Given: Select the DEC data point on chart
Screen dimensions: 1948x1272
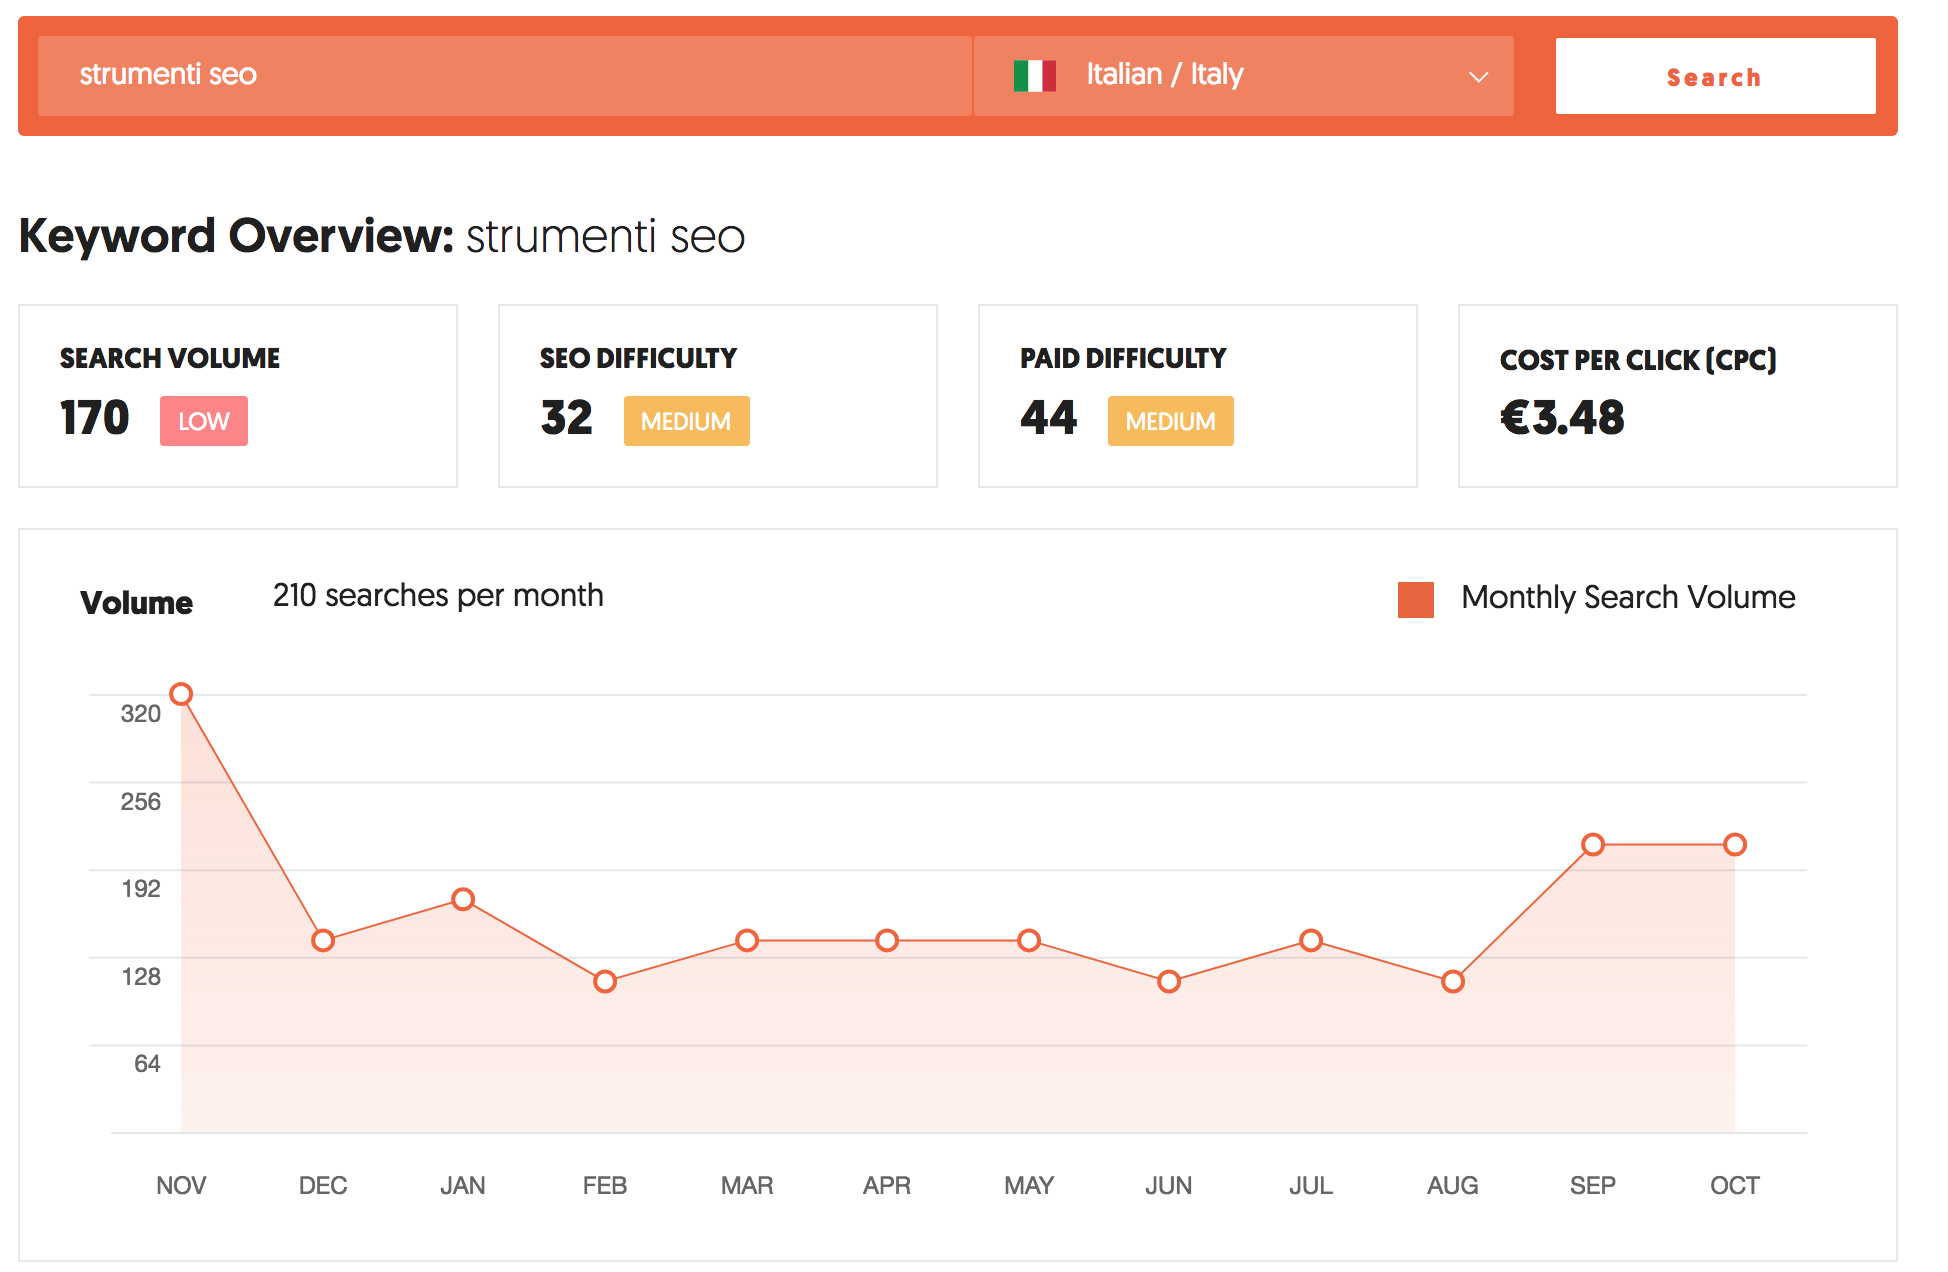Looking at the screenshot, I should click(323, 940).
